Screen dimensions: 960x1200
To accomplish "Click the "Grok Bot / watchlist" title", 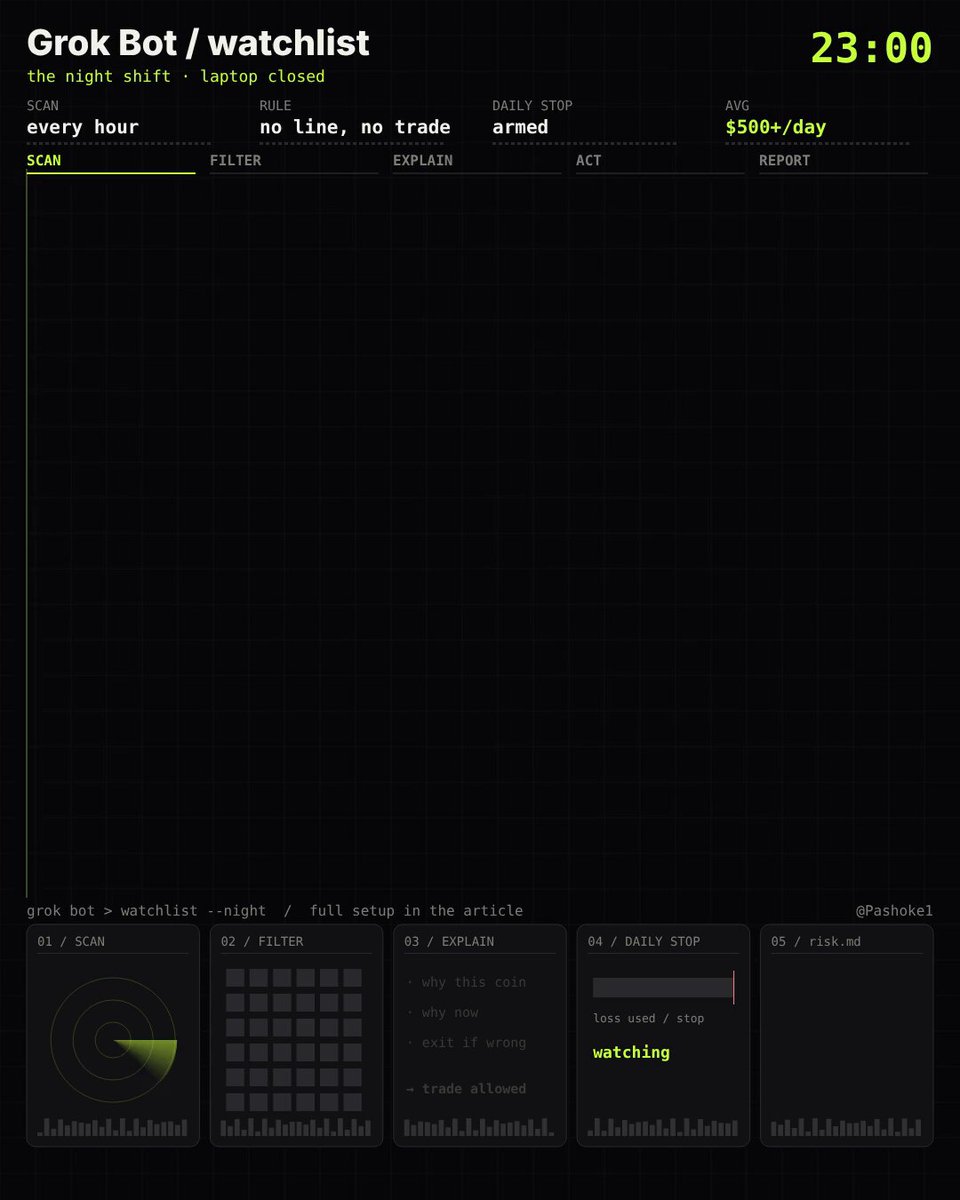I will point(198,42).
